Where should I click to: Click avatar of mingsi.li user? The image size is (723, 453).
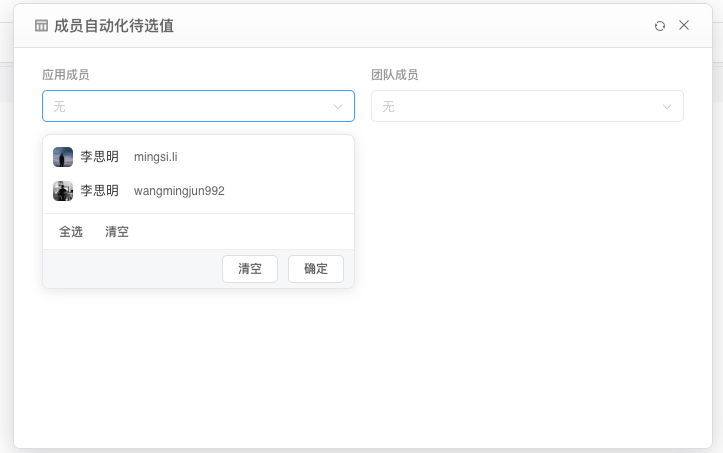63,157
